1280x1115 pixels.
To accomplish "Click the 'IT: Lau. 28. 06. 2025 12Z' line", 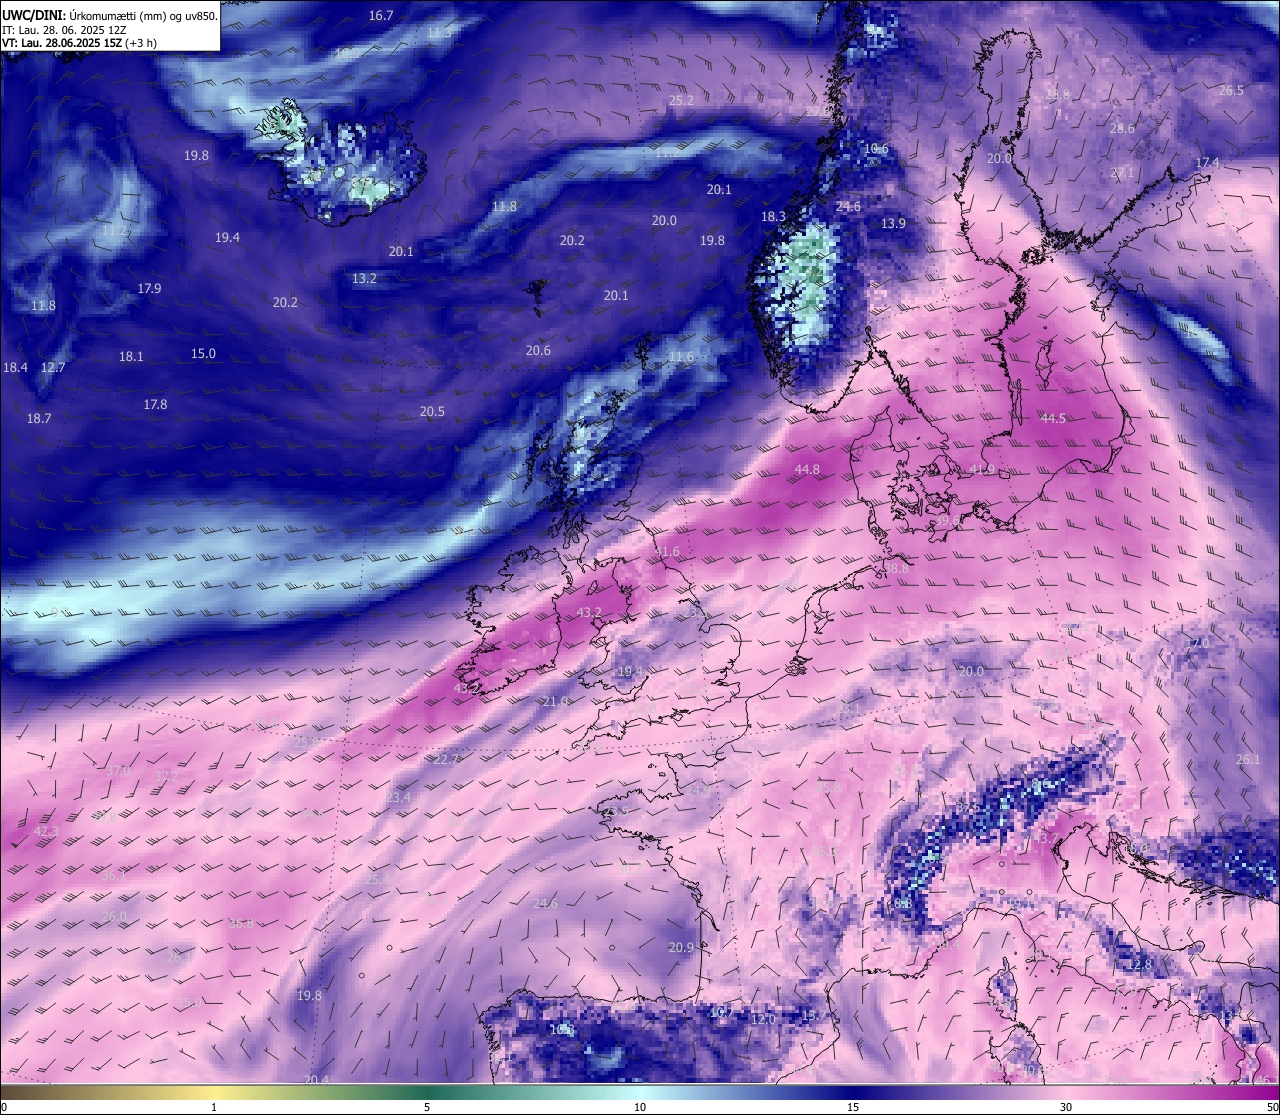I will pyautogui.click(x=64, y=30).
